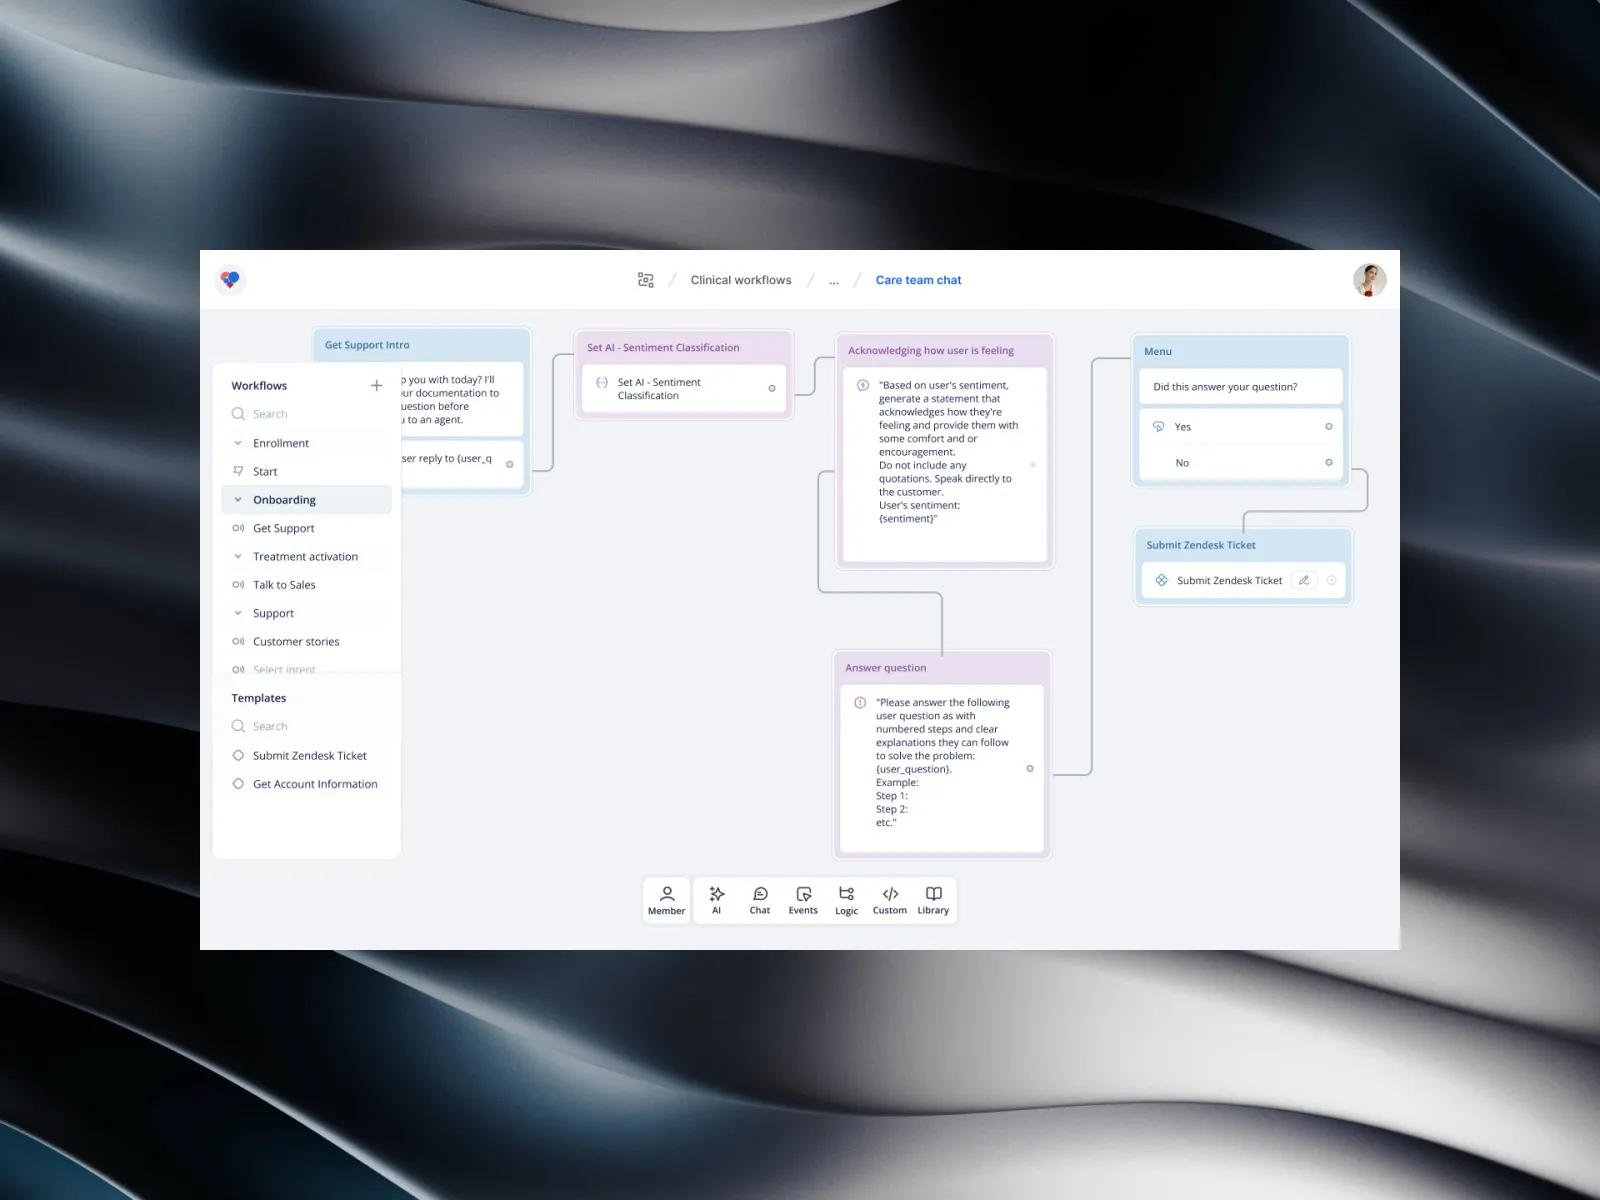Open the user profile avatar

pos(1369,280)
